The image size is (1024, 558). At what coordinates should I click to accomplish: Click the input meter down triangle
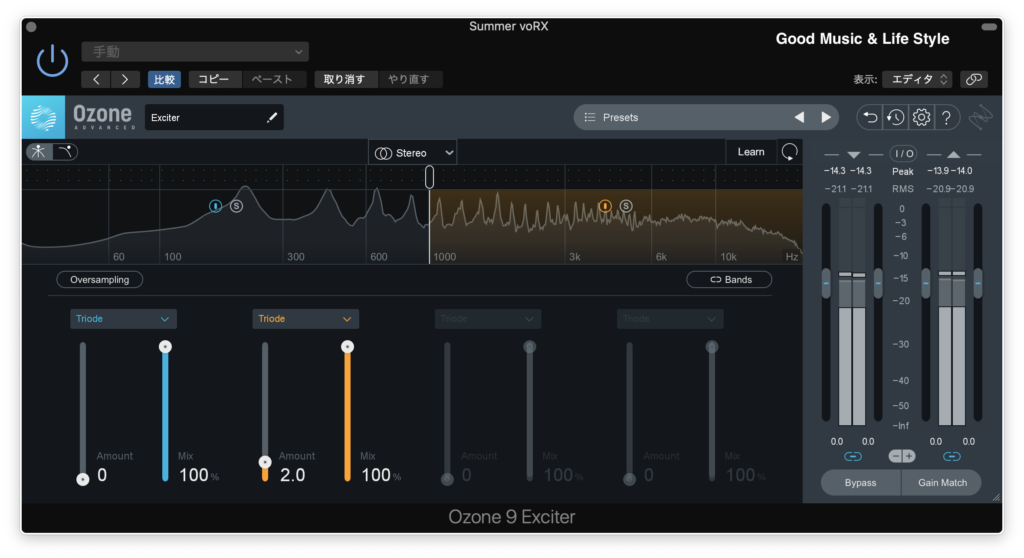tap(853, 155)
